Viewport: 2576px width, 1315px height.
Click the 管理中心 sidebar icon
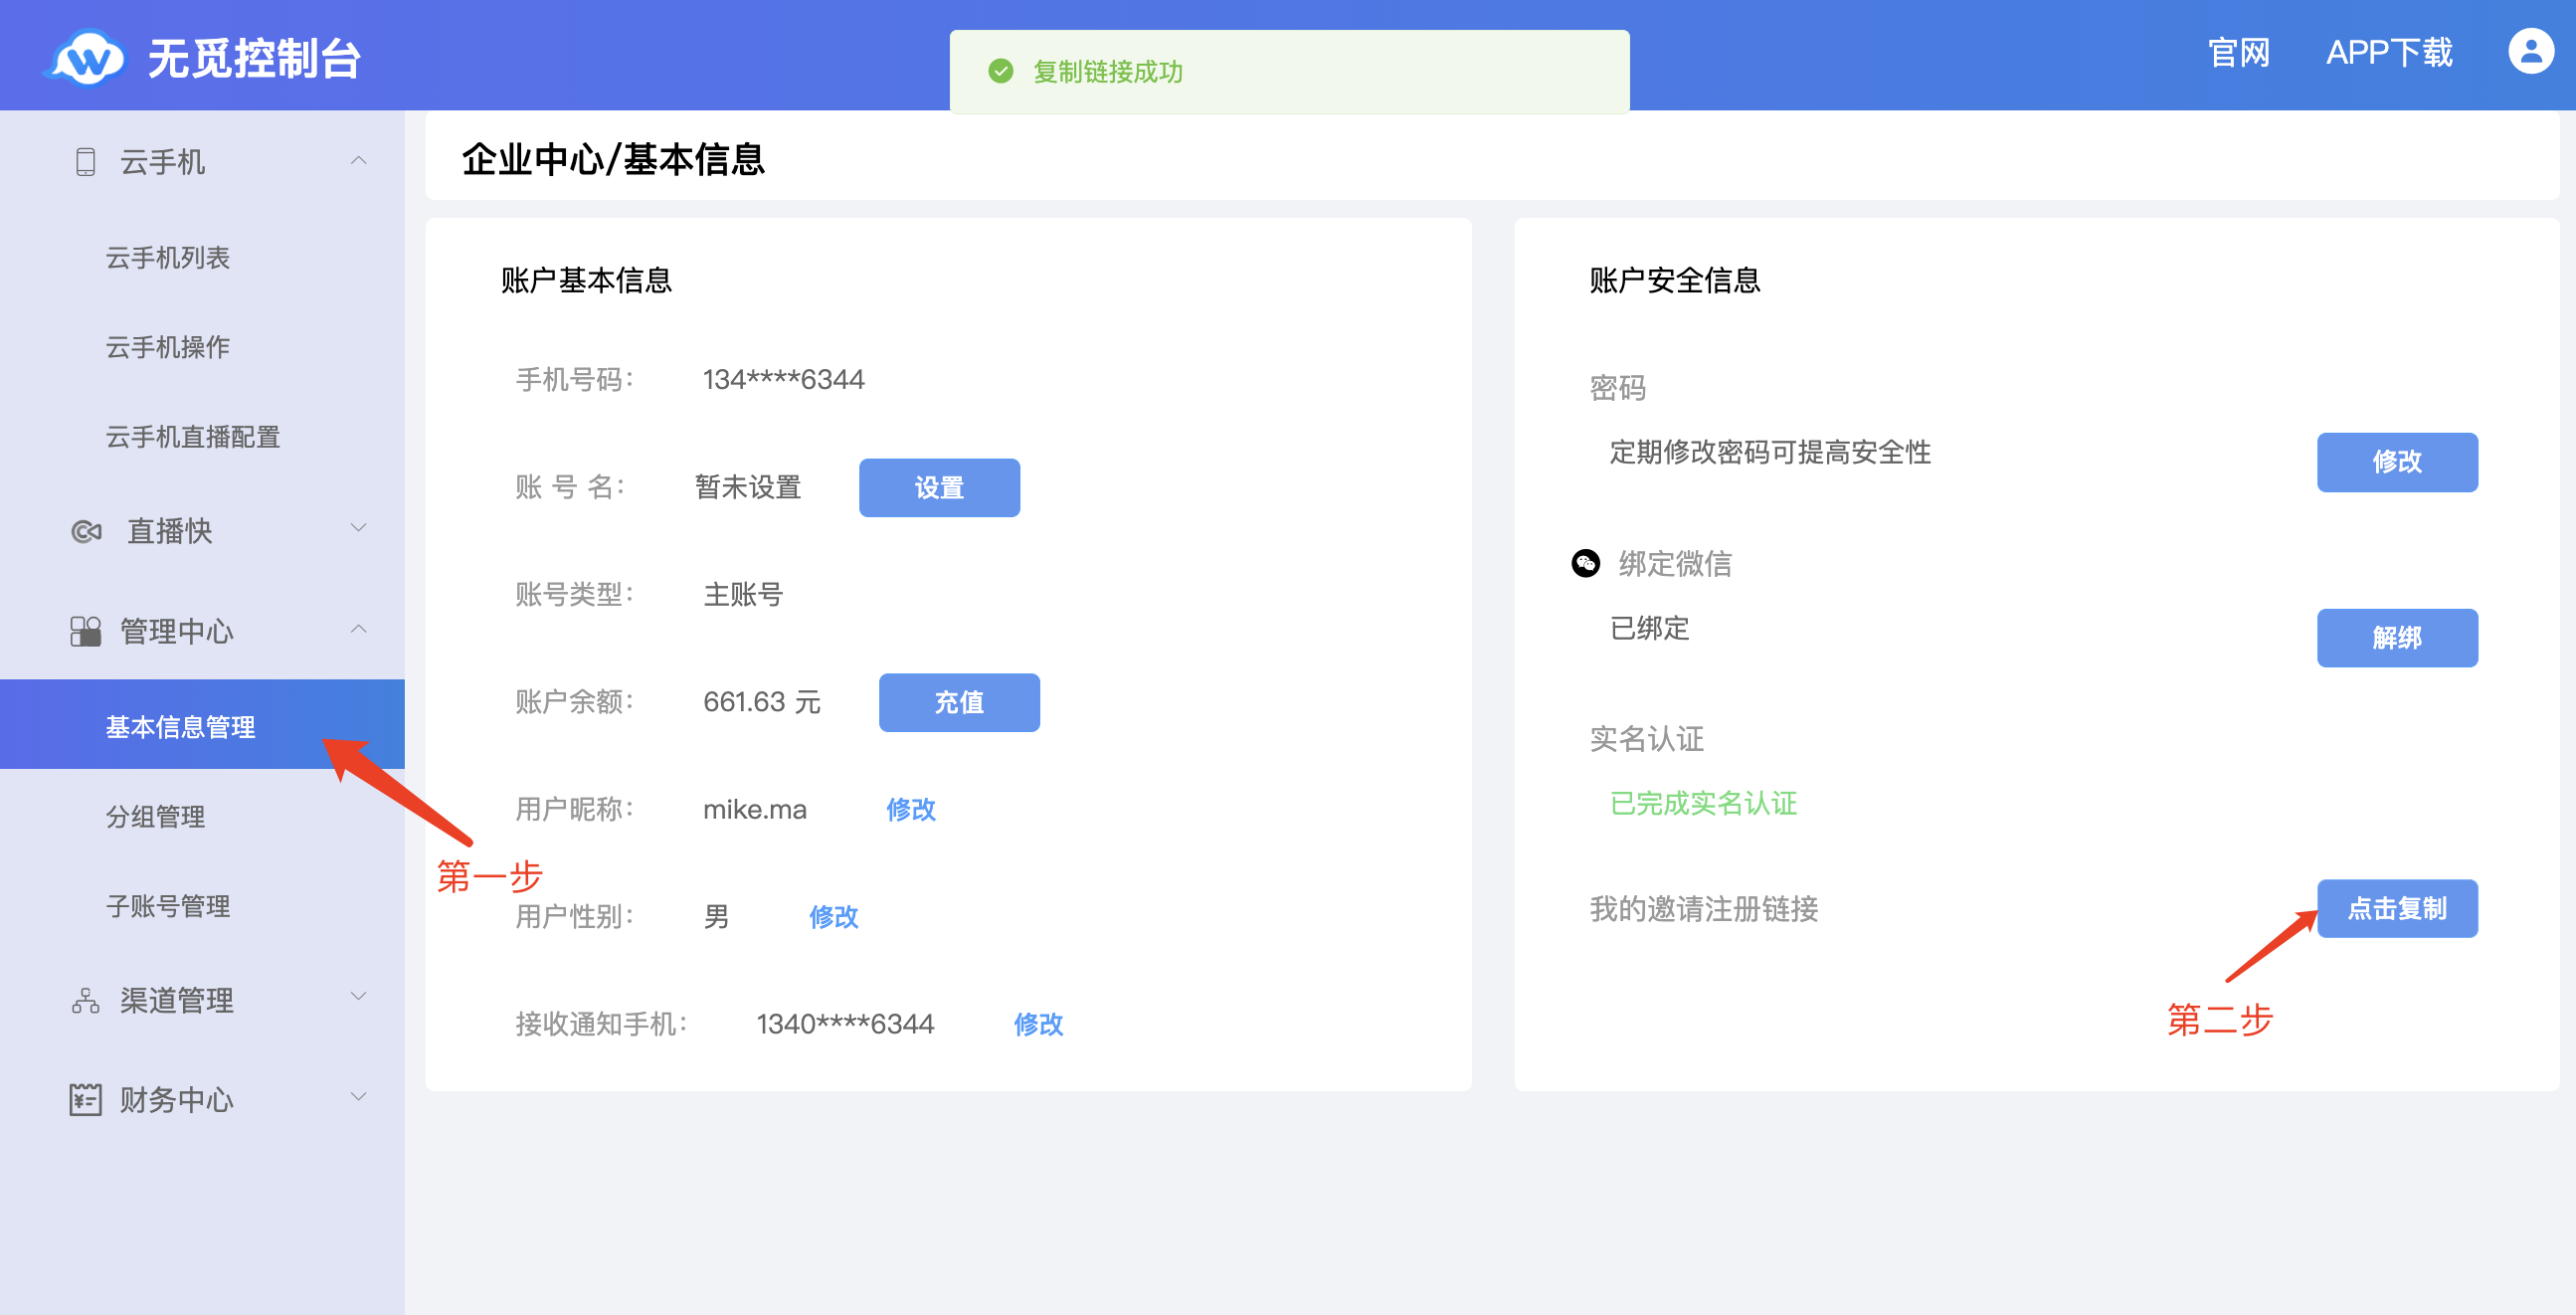click(86, 631)
